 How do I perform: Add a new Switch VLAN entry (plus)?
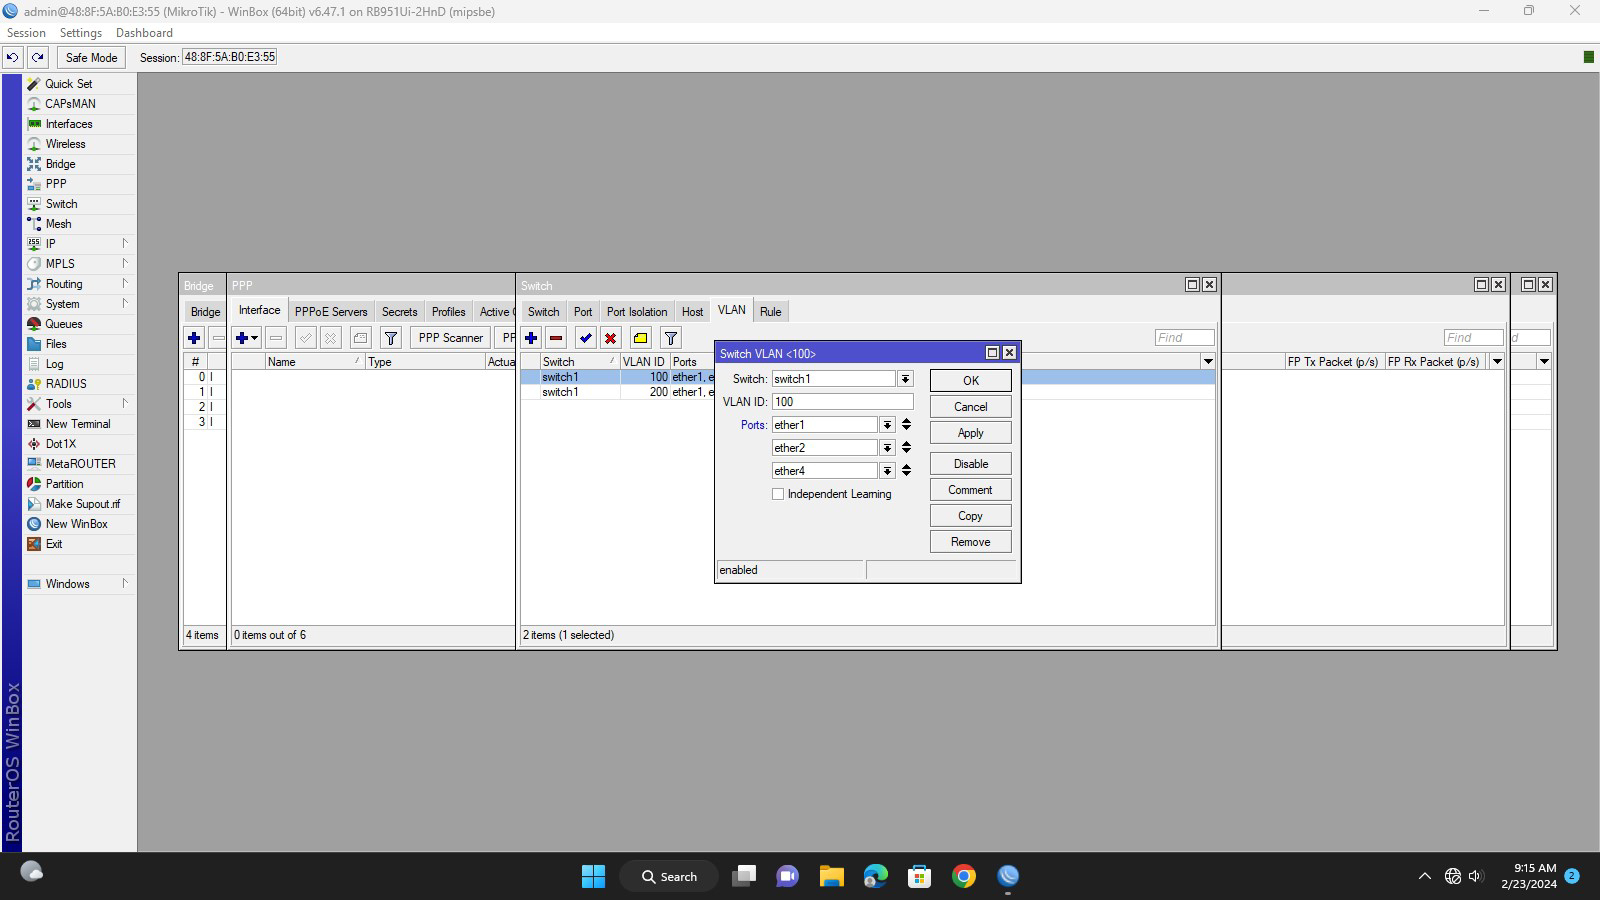531,338
